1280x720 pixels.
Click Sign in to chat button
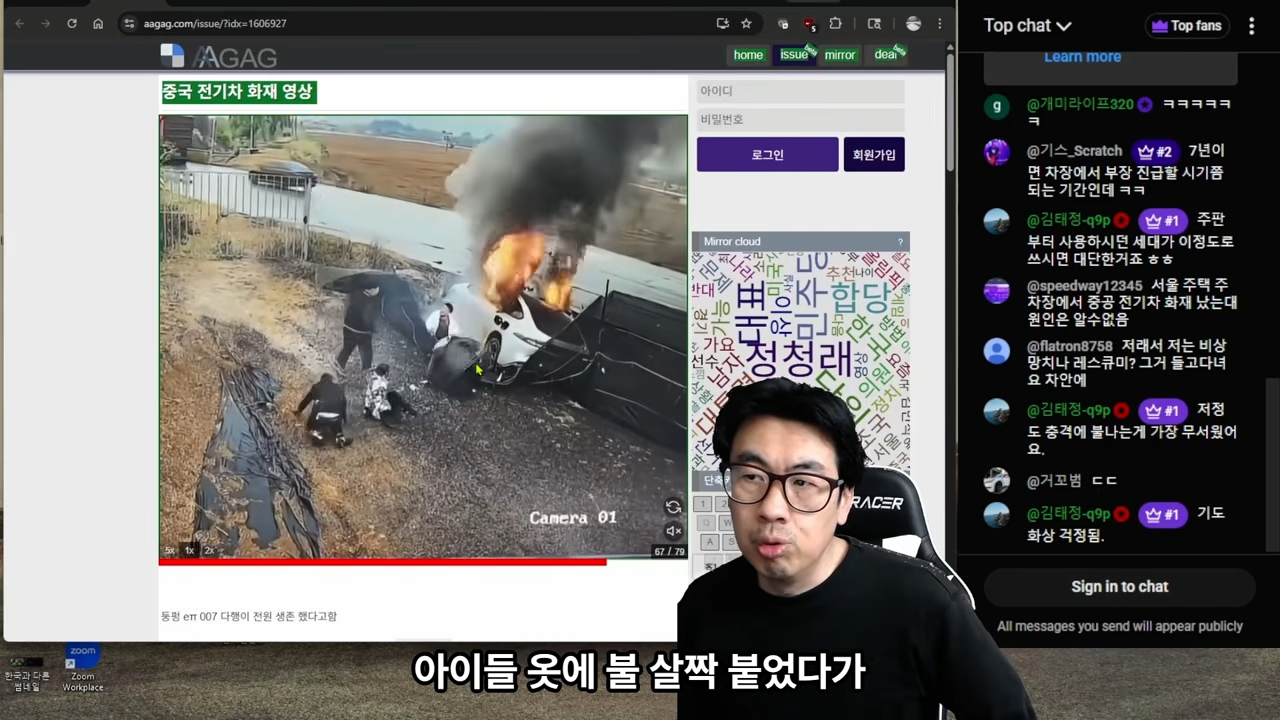coord(1119,587)
